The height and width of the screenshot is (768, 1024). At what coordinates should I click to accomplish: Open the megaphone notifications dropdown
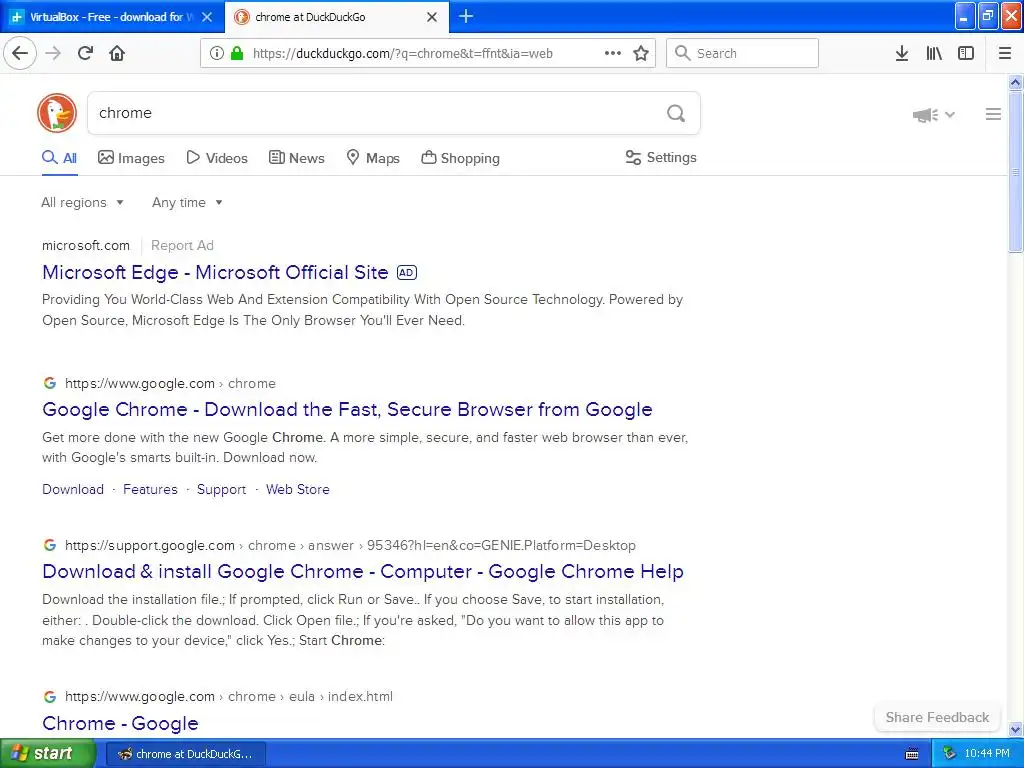pyautogui.click(x=934, y=115)
